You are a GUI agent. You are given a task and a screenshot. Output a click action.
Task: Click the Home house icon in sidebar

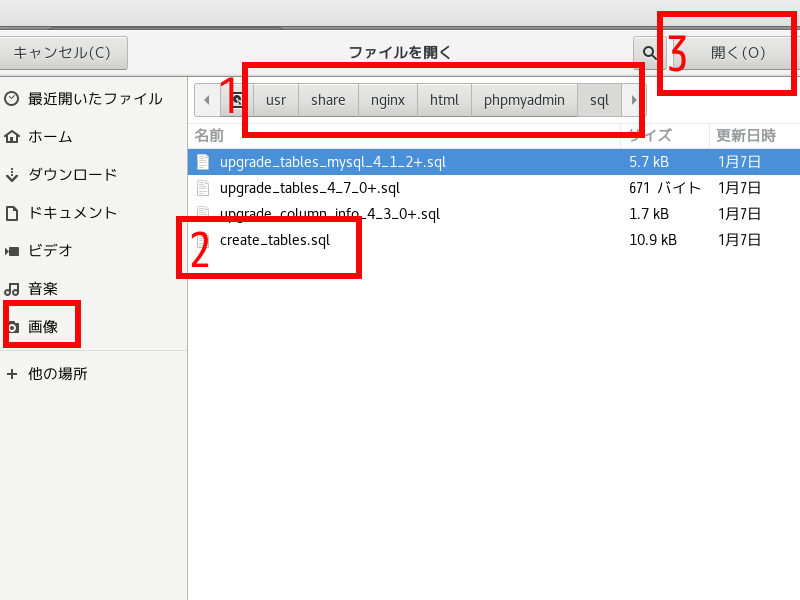[x=12, y=137]
